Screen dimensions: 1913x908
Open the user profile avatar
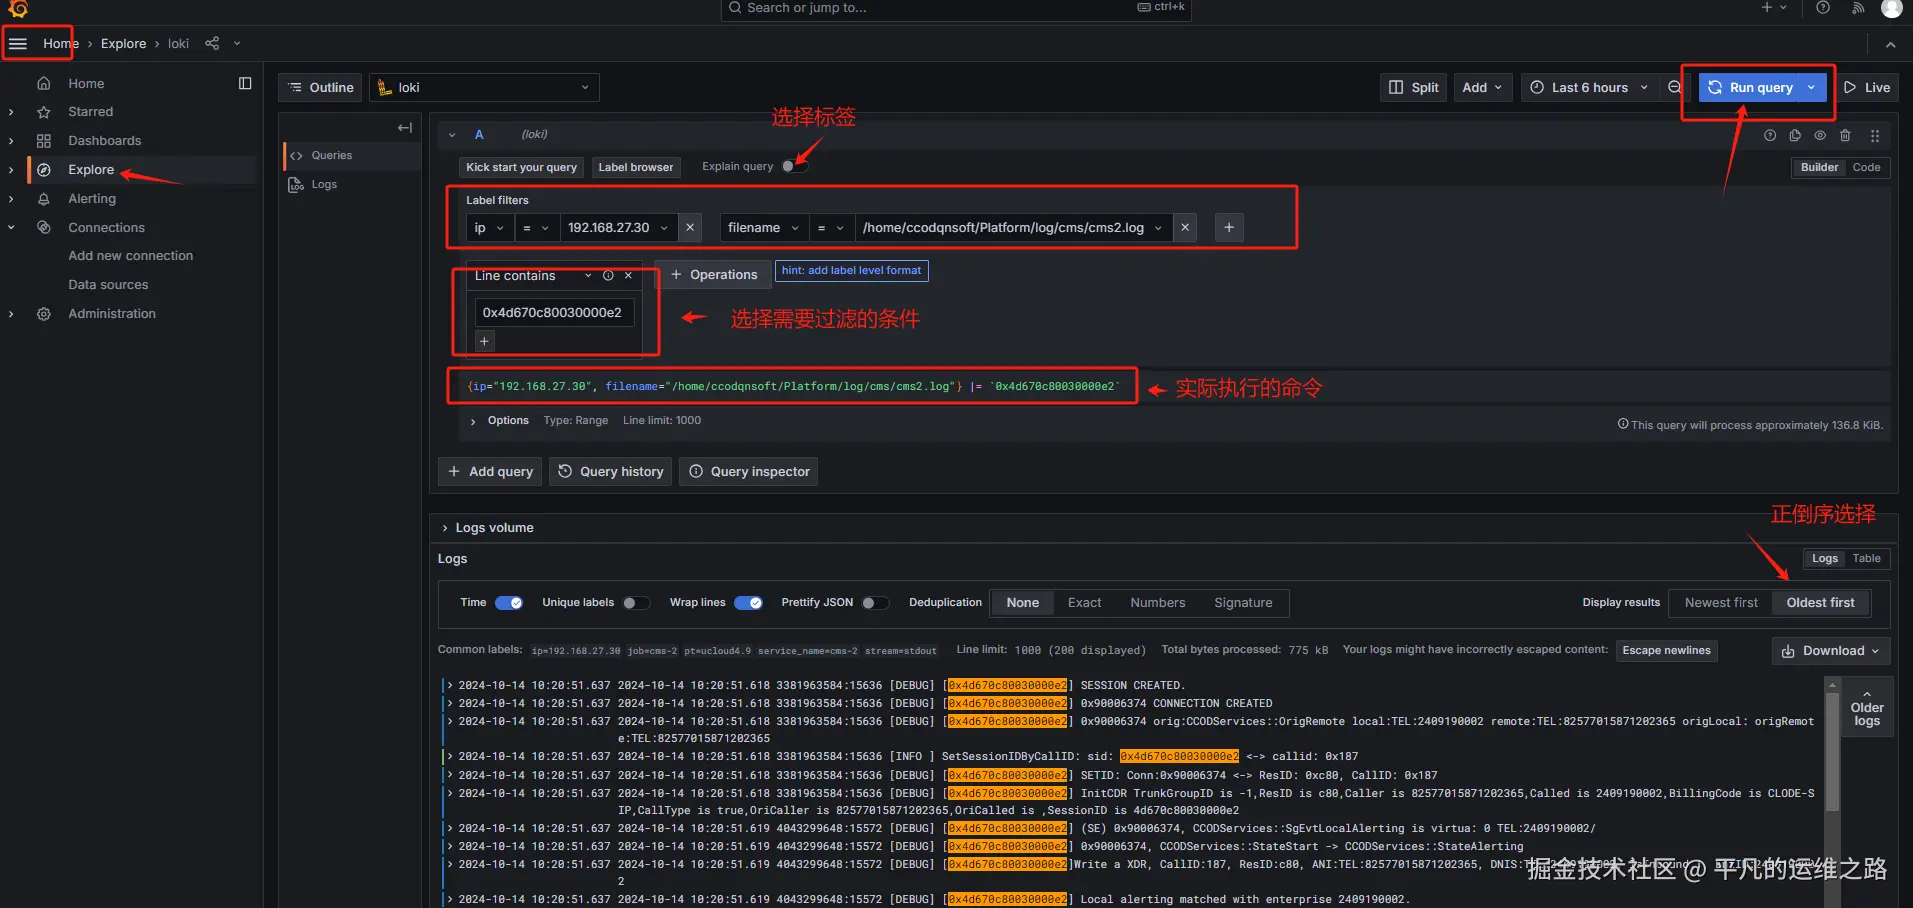tap(1891, 8)
